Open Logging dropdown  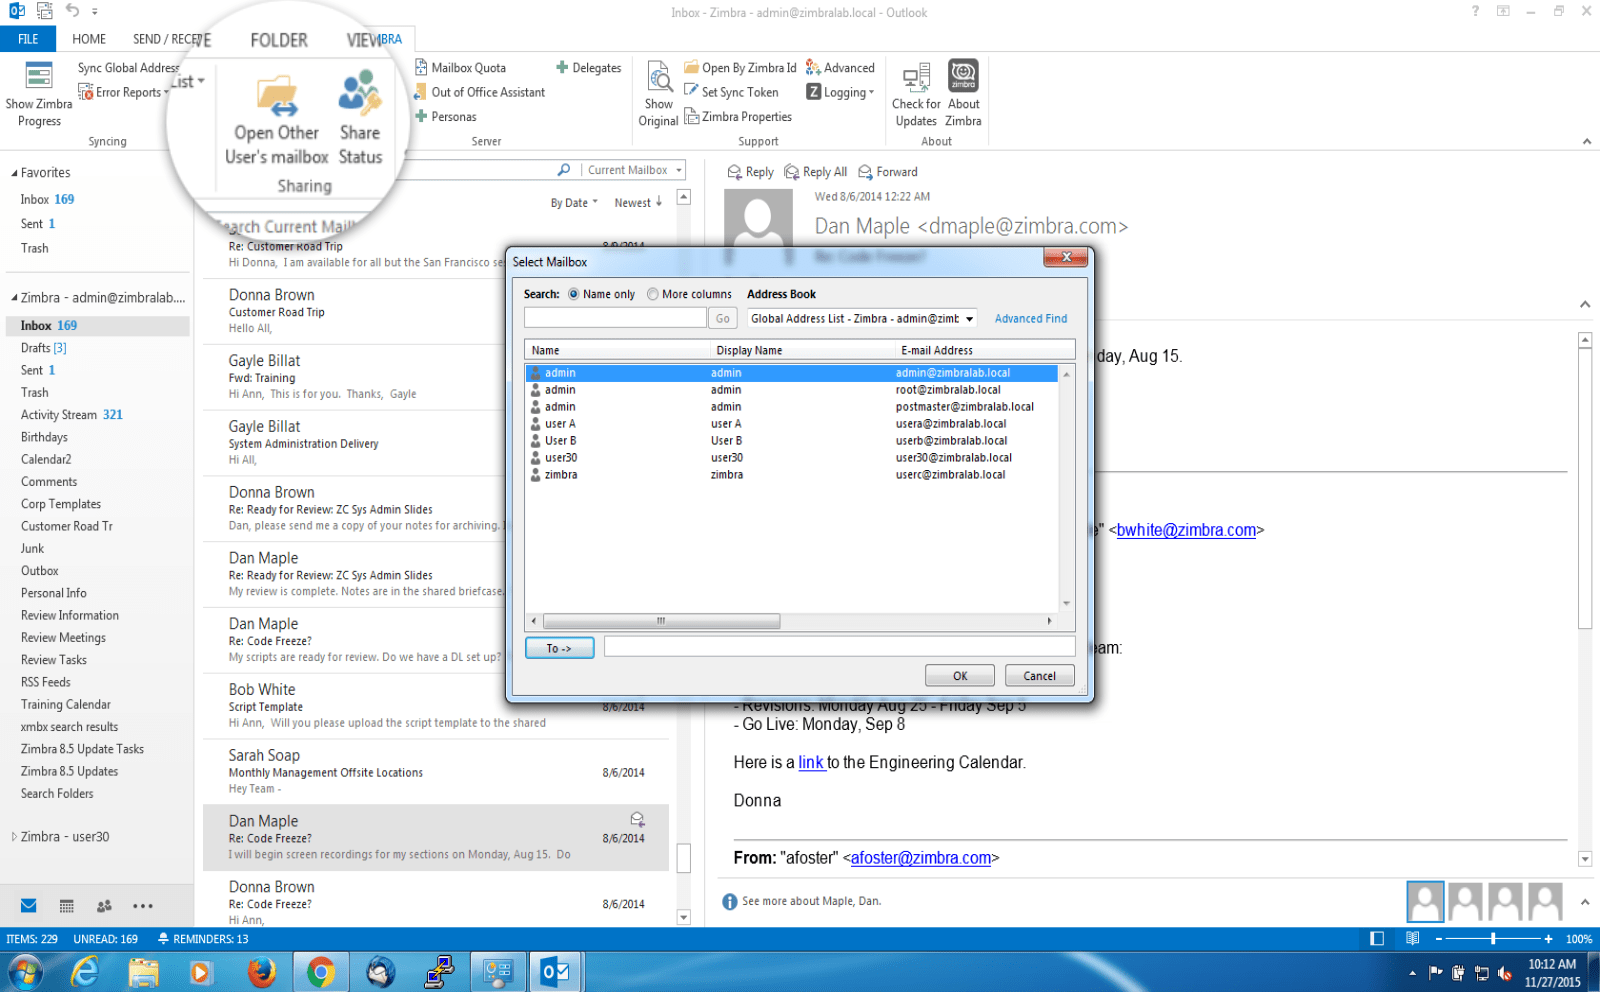pyautogui.click(x=841, y=92)
